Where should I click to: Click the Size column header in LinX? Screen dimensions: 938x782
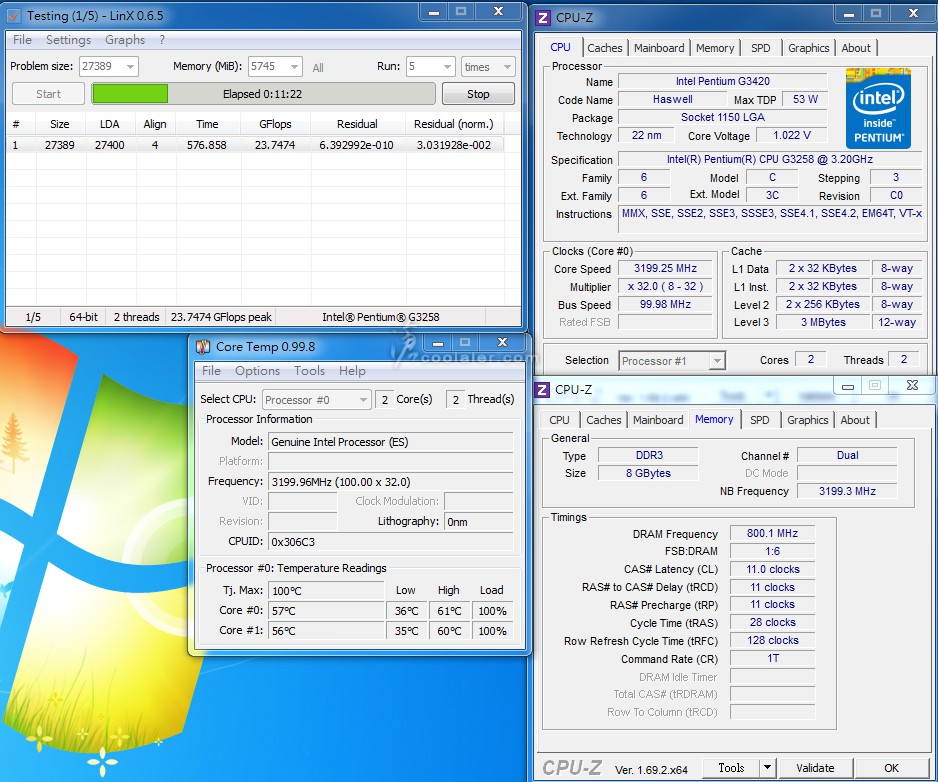tap(60, 124)
